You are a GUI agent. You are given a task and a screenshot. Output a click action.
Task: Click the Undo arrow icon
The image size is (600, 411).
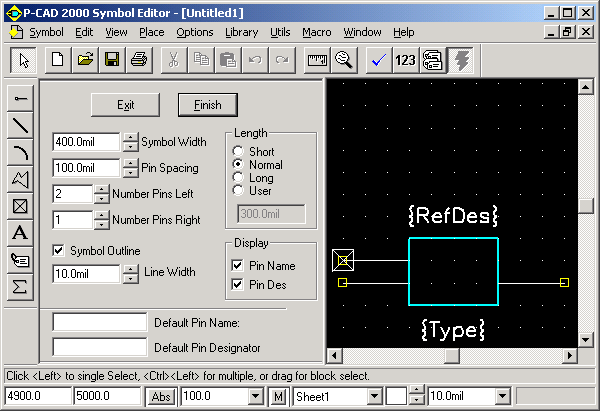(x=255, y=60)
